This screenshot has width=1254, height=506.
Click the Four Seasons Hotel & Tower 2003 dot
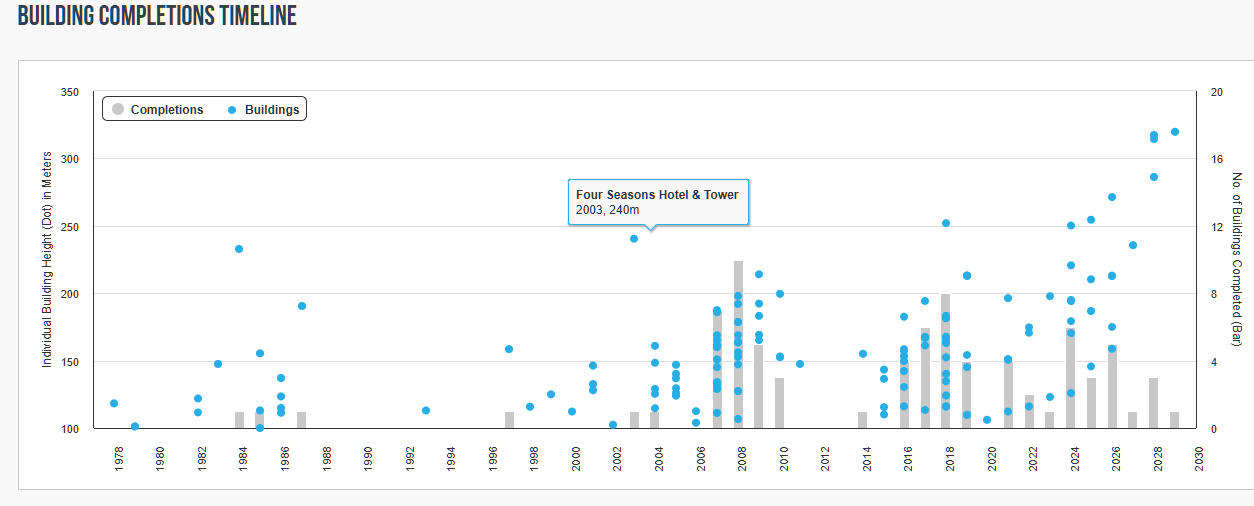pyautogui.click(x=634, y=239)
